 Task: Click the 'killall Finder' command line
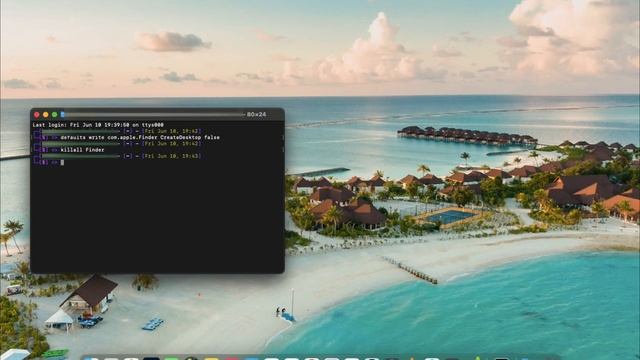pos(82,150)
